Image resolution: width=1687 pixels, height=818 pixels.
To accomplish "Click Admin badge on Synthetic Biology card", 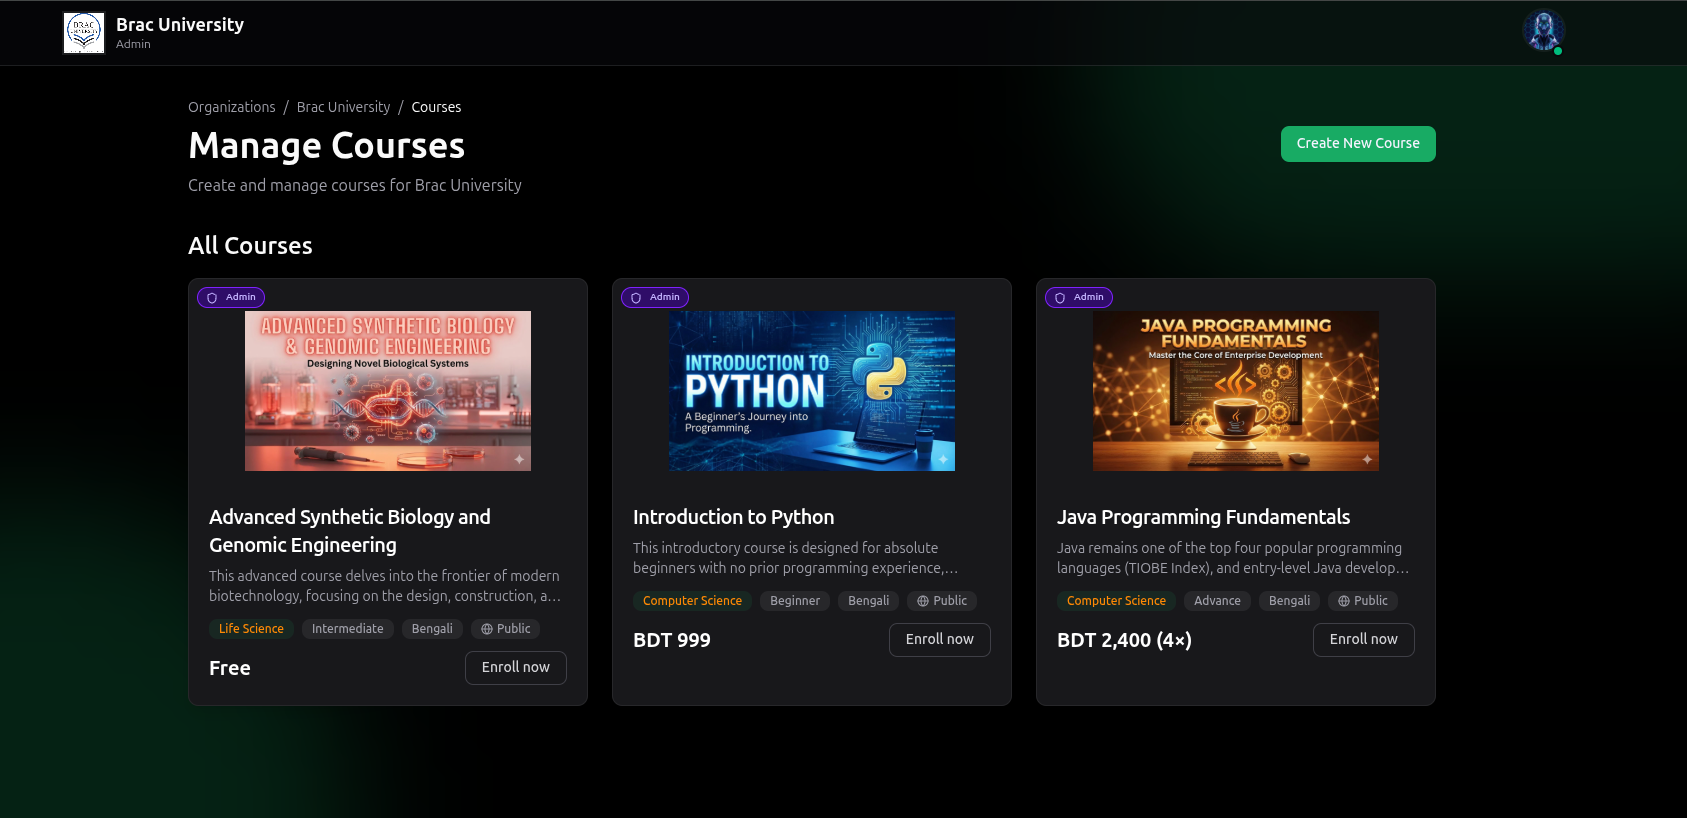I will pyautogui.click(x=231, y=297).
